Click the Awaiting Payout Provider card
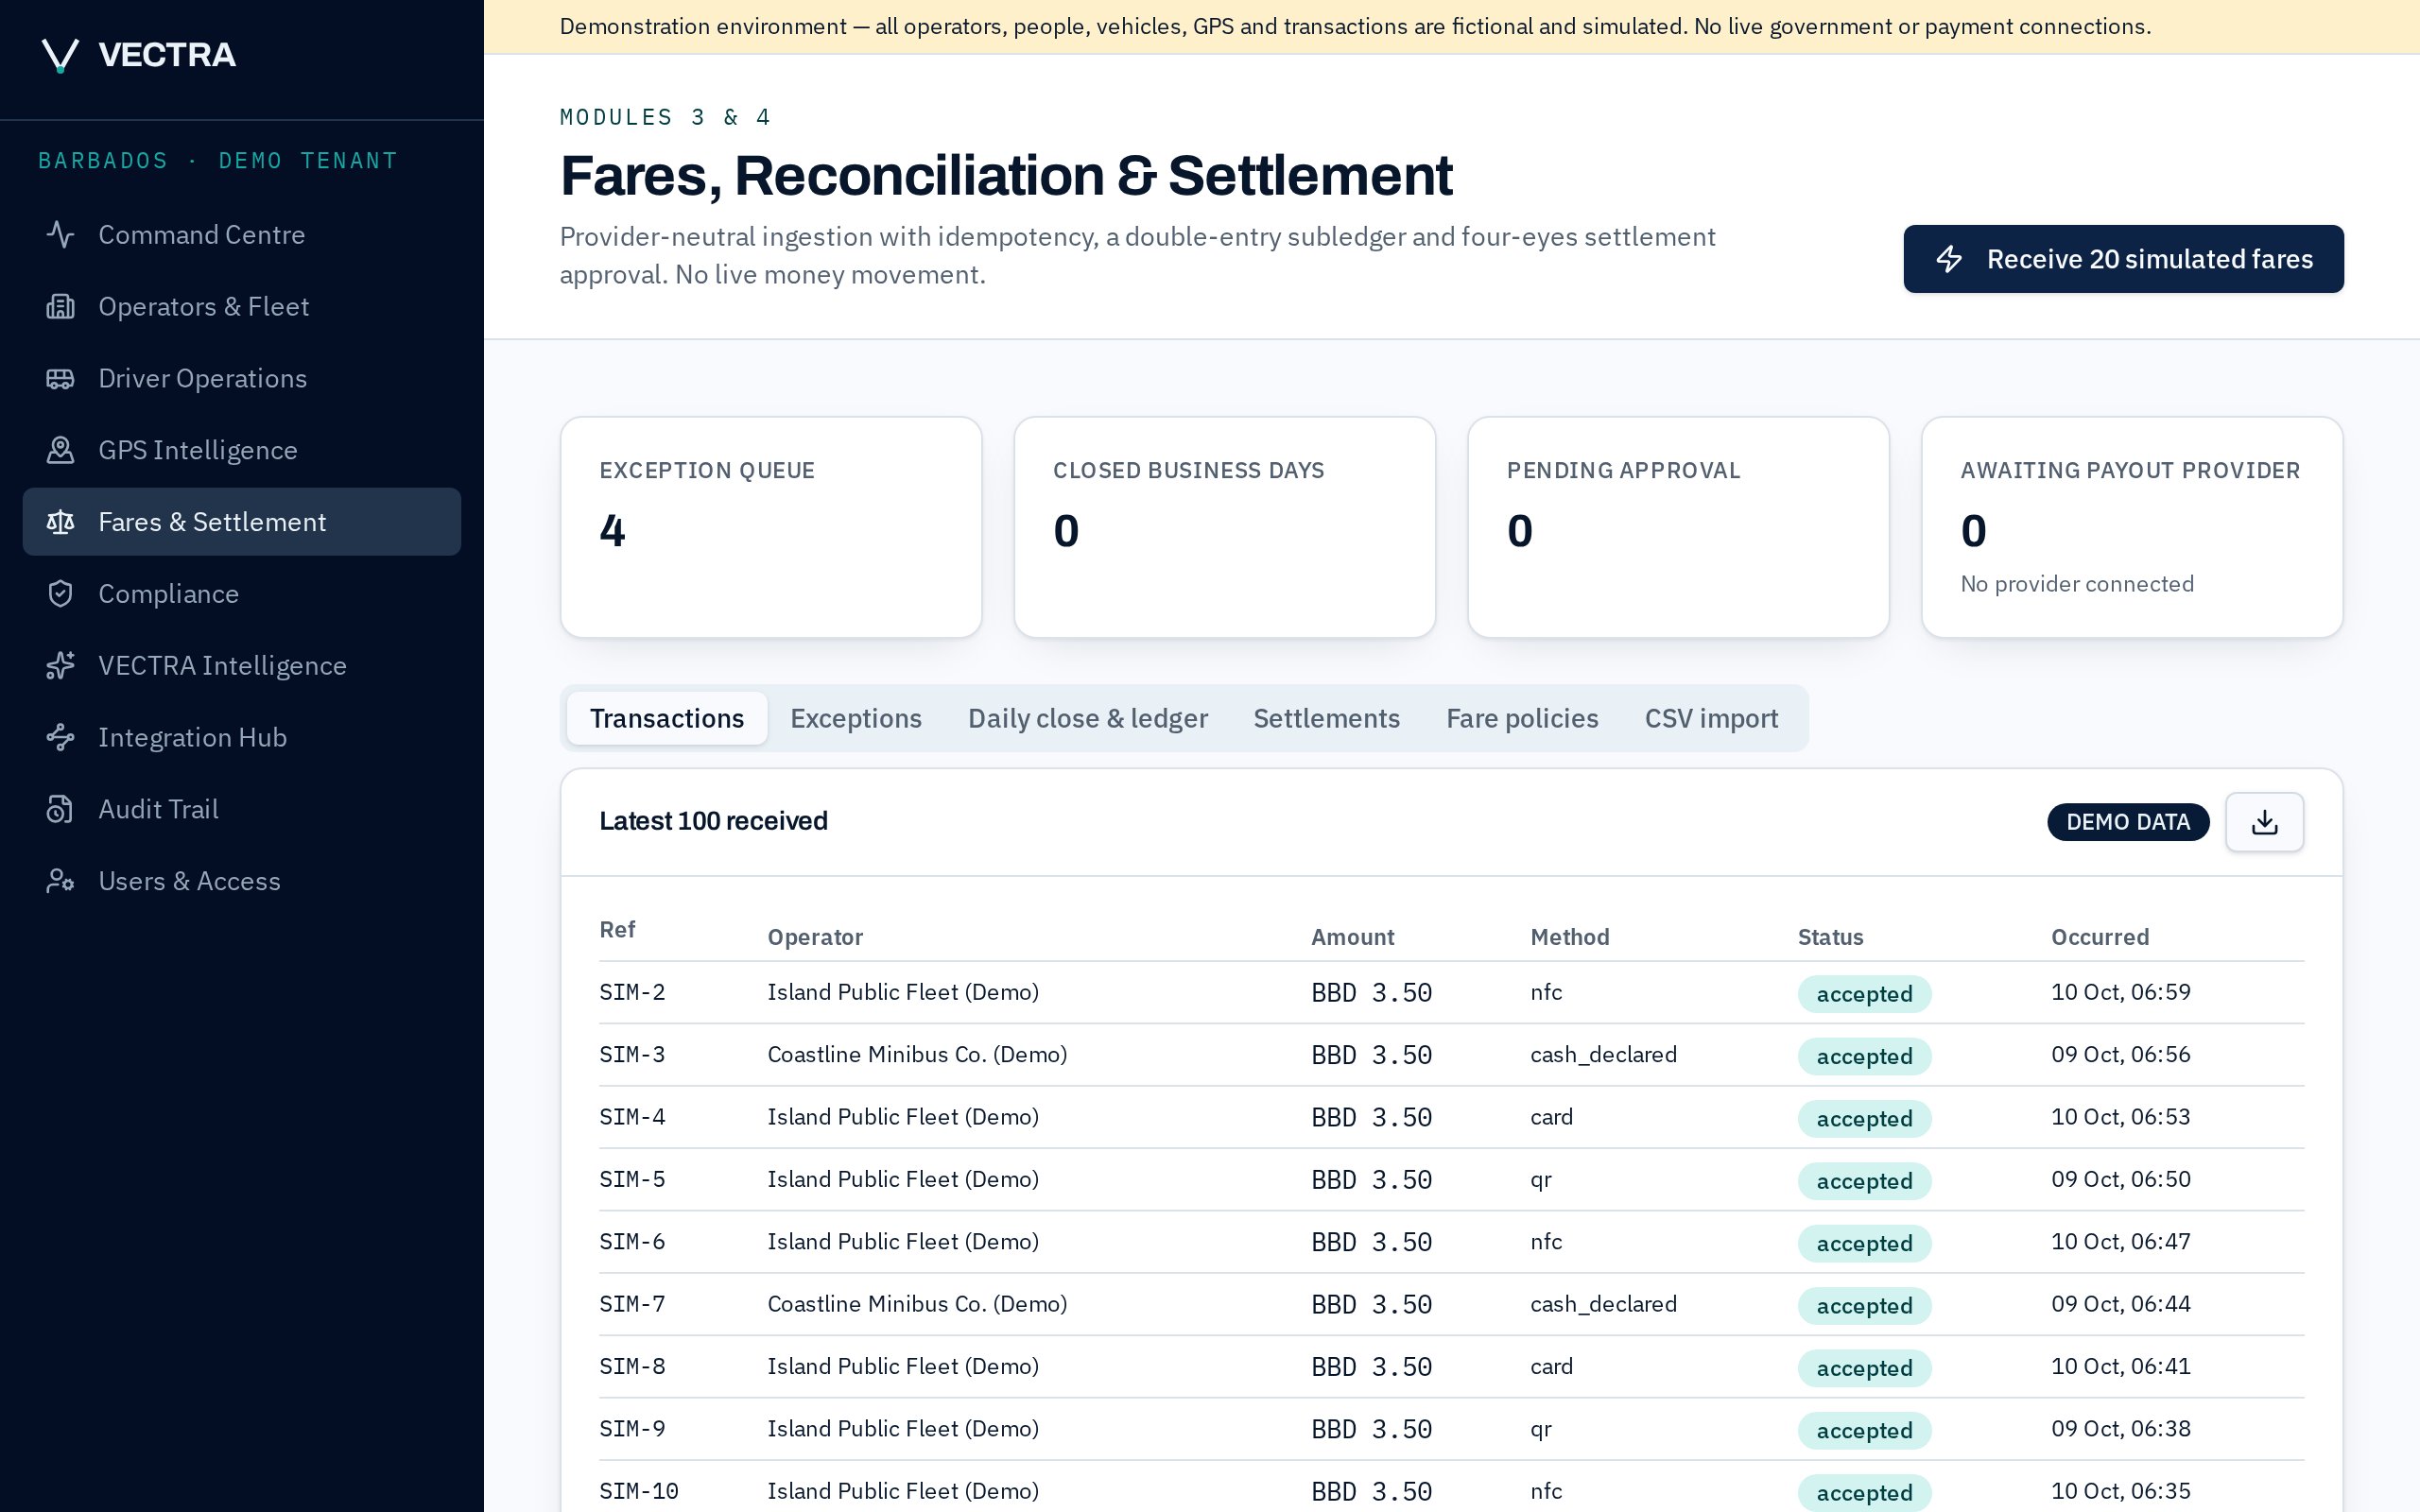Image resolution: width=2420 pixels, height=1512 pixels. pyautogui.click(x=2132, y=527)
